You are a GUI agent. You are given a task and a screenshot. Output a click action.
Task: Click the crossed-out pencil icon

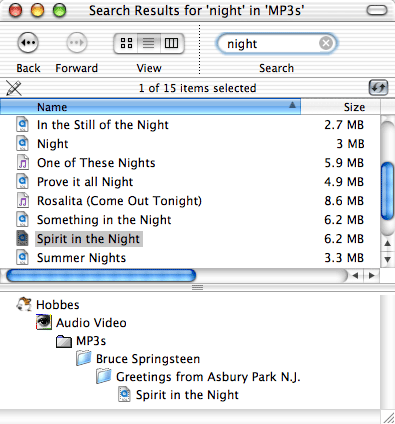[x=14, y=88]
